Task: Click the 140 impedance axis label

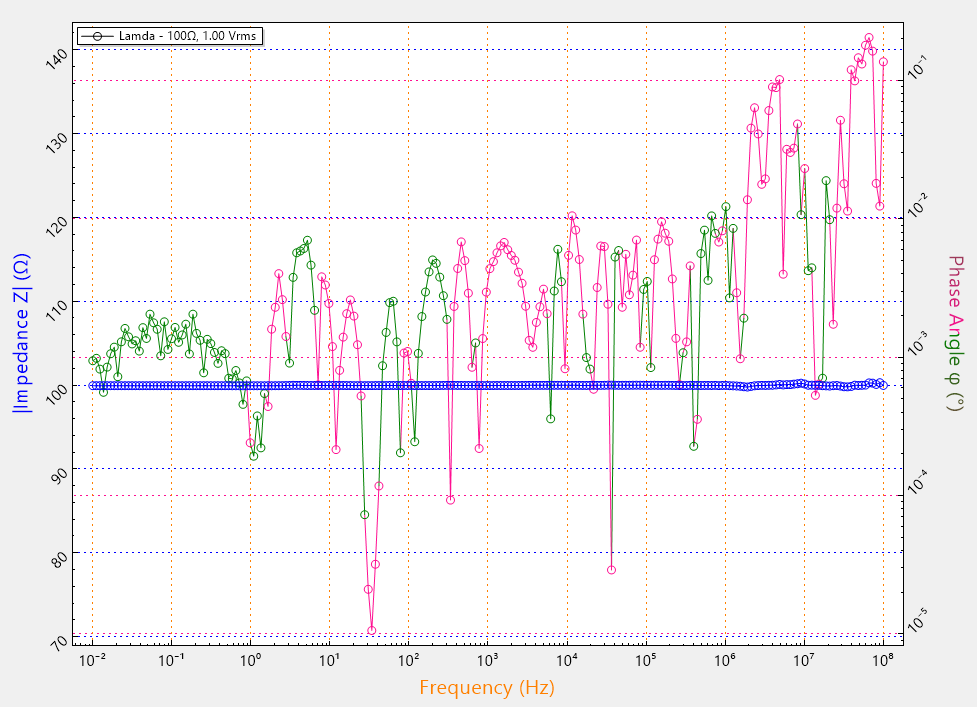Action: point(57,59)
